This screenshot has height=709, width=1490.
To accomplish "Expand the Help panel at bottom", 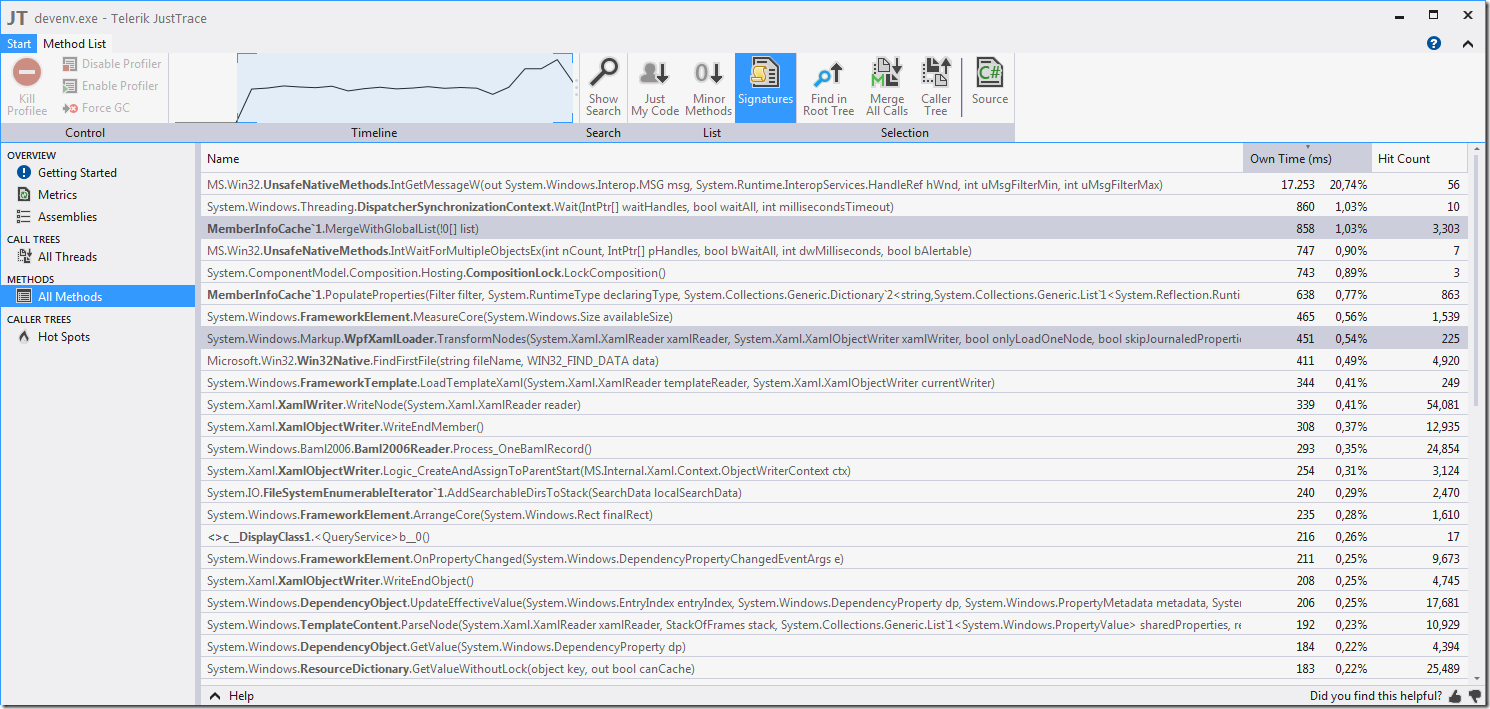I will tap(232, 696).
